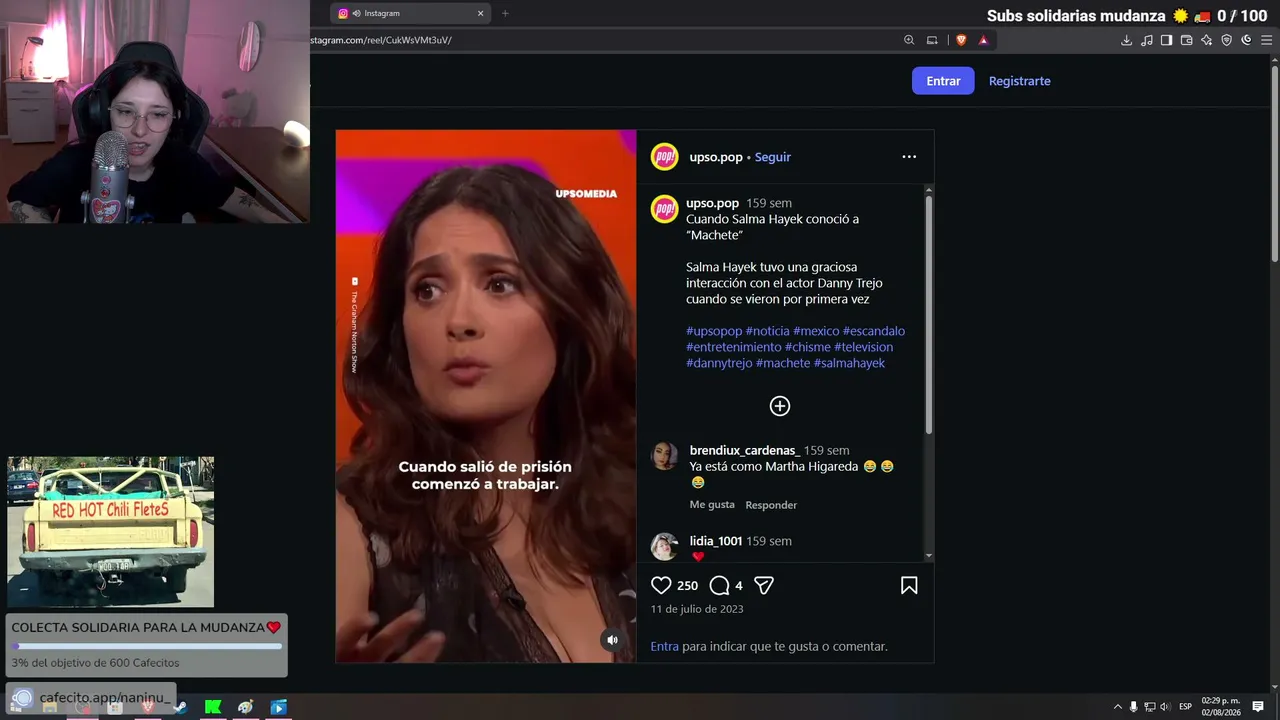The height and width of the screenshot is (720, 1280).
Task: Open upso.pop username in the caption
Action: 712,203
